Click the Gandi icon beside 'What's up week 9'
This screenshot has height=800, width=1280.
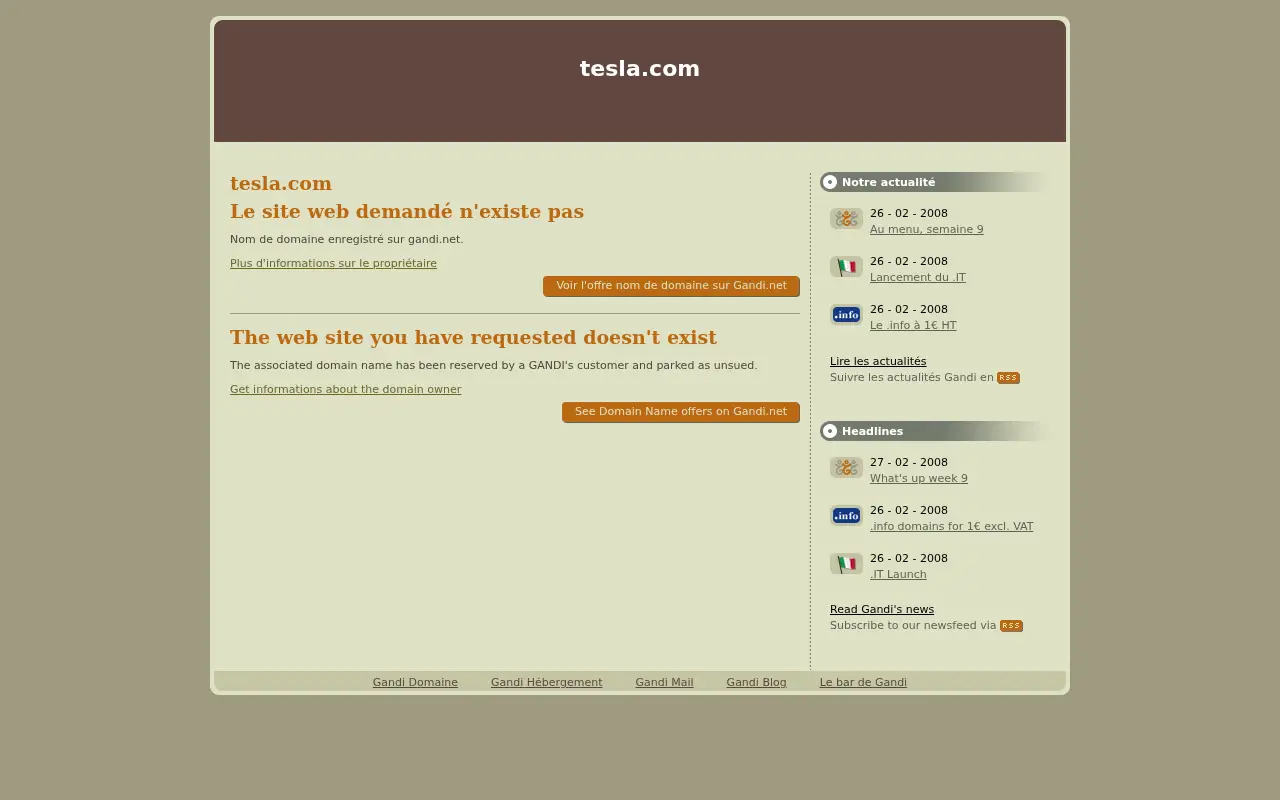point(846,468)
